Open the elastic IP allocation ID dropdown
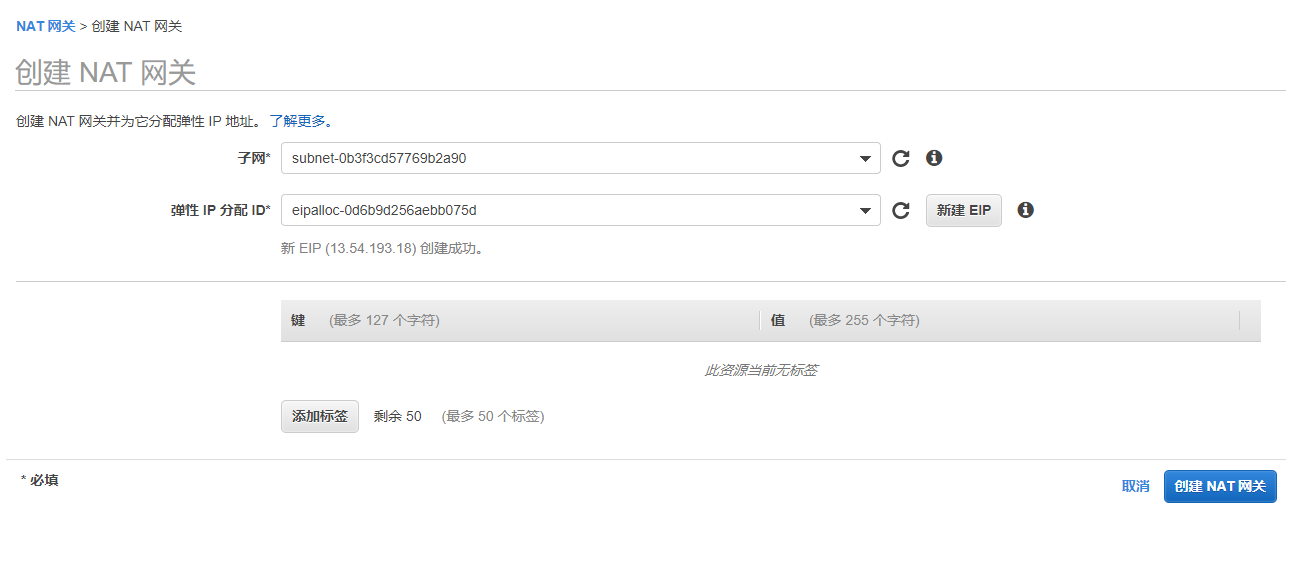Viewport: 1300px width, 561px height. pos(581,210)
